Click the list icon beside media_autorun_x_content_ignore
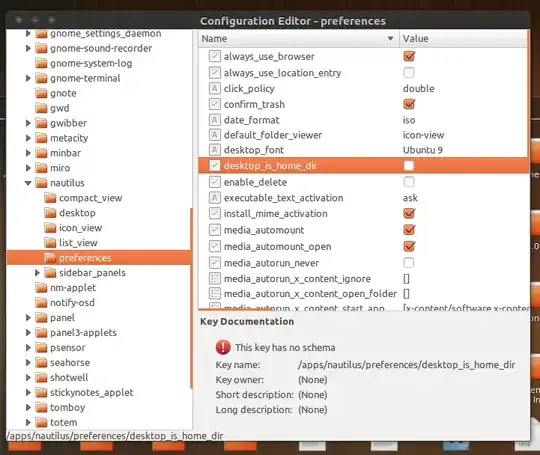Screen dimensions: 540x455 pos(215,278)
